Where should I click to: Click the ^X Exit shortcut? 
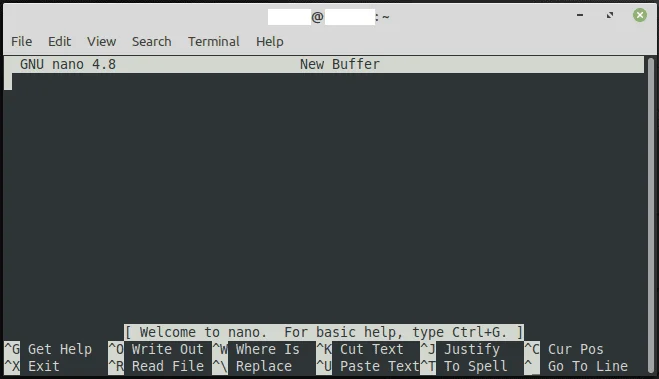tap(32, 366)
